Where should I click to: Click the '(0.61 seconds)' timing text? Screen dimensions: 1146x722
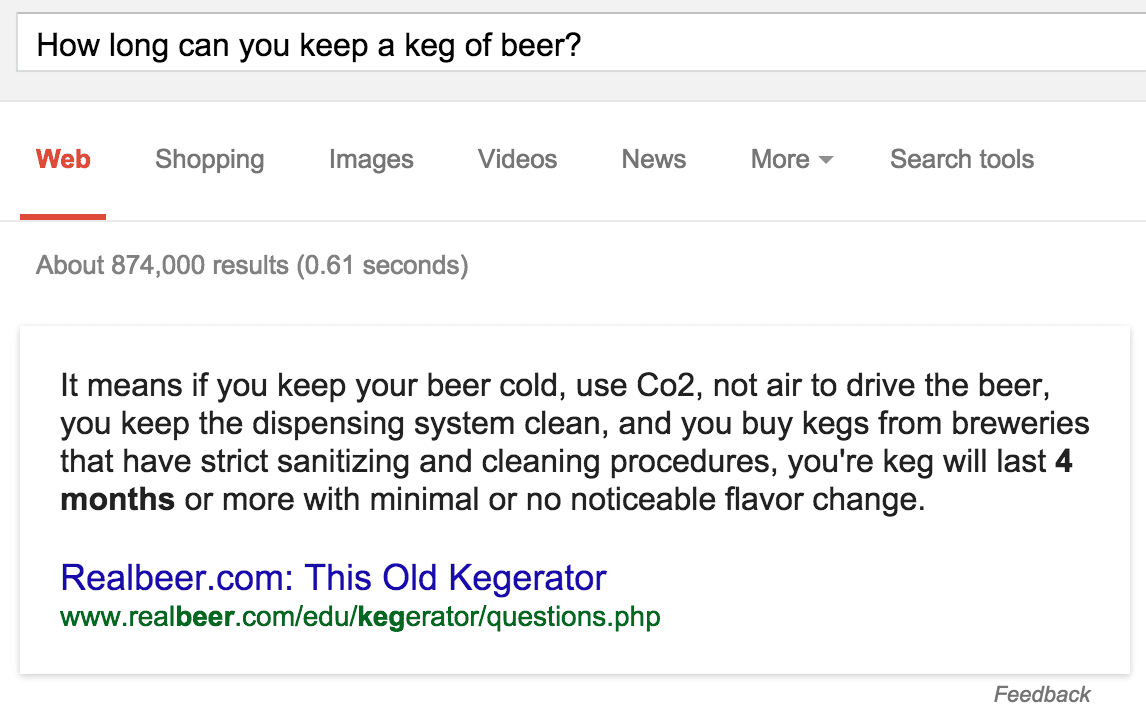coord(381,265)
